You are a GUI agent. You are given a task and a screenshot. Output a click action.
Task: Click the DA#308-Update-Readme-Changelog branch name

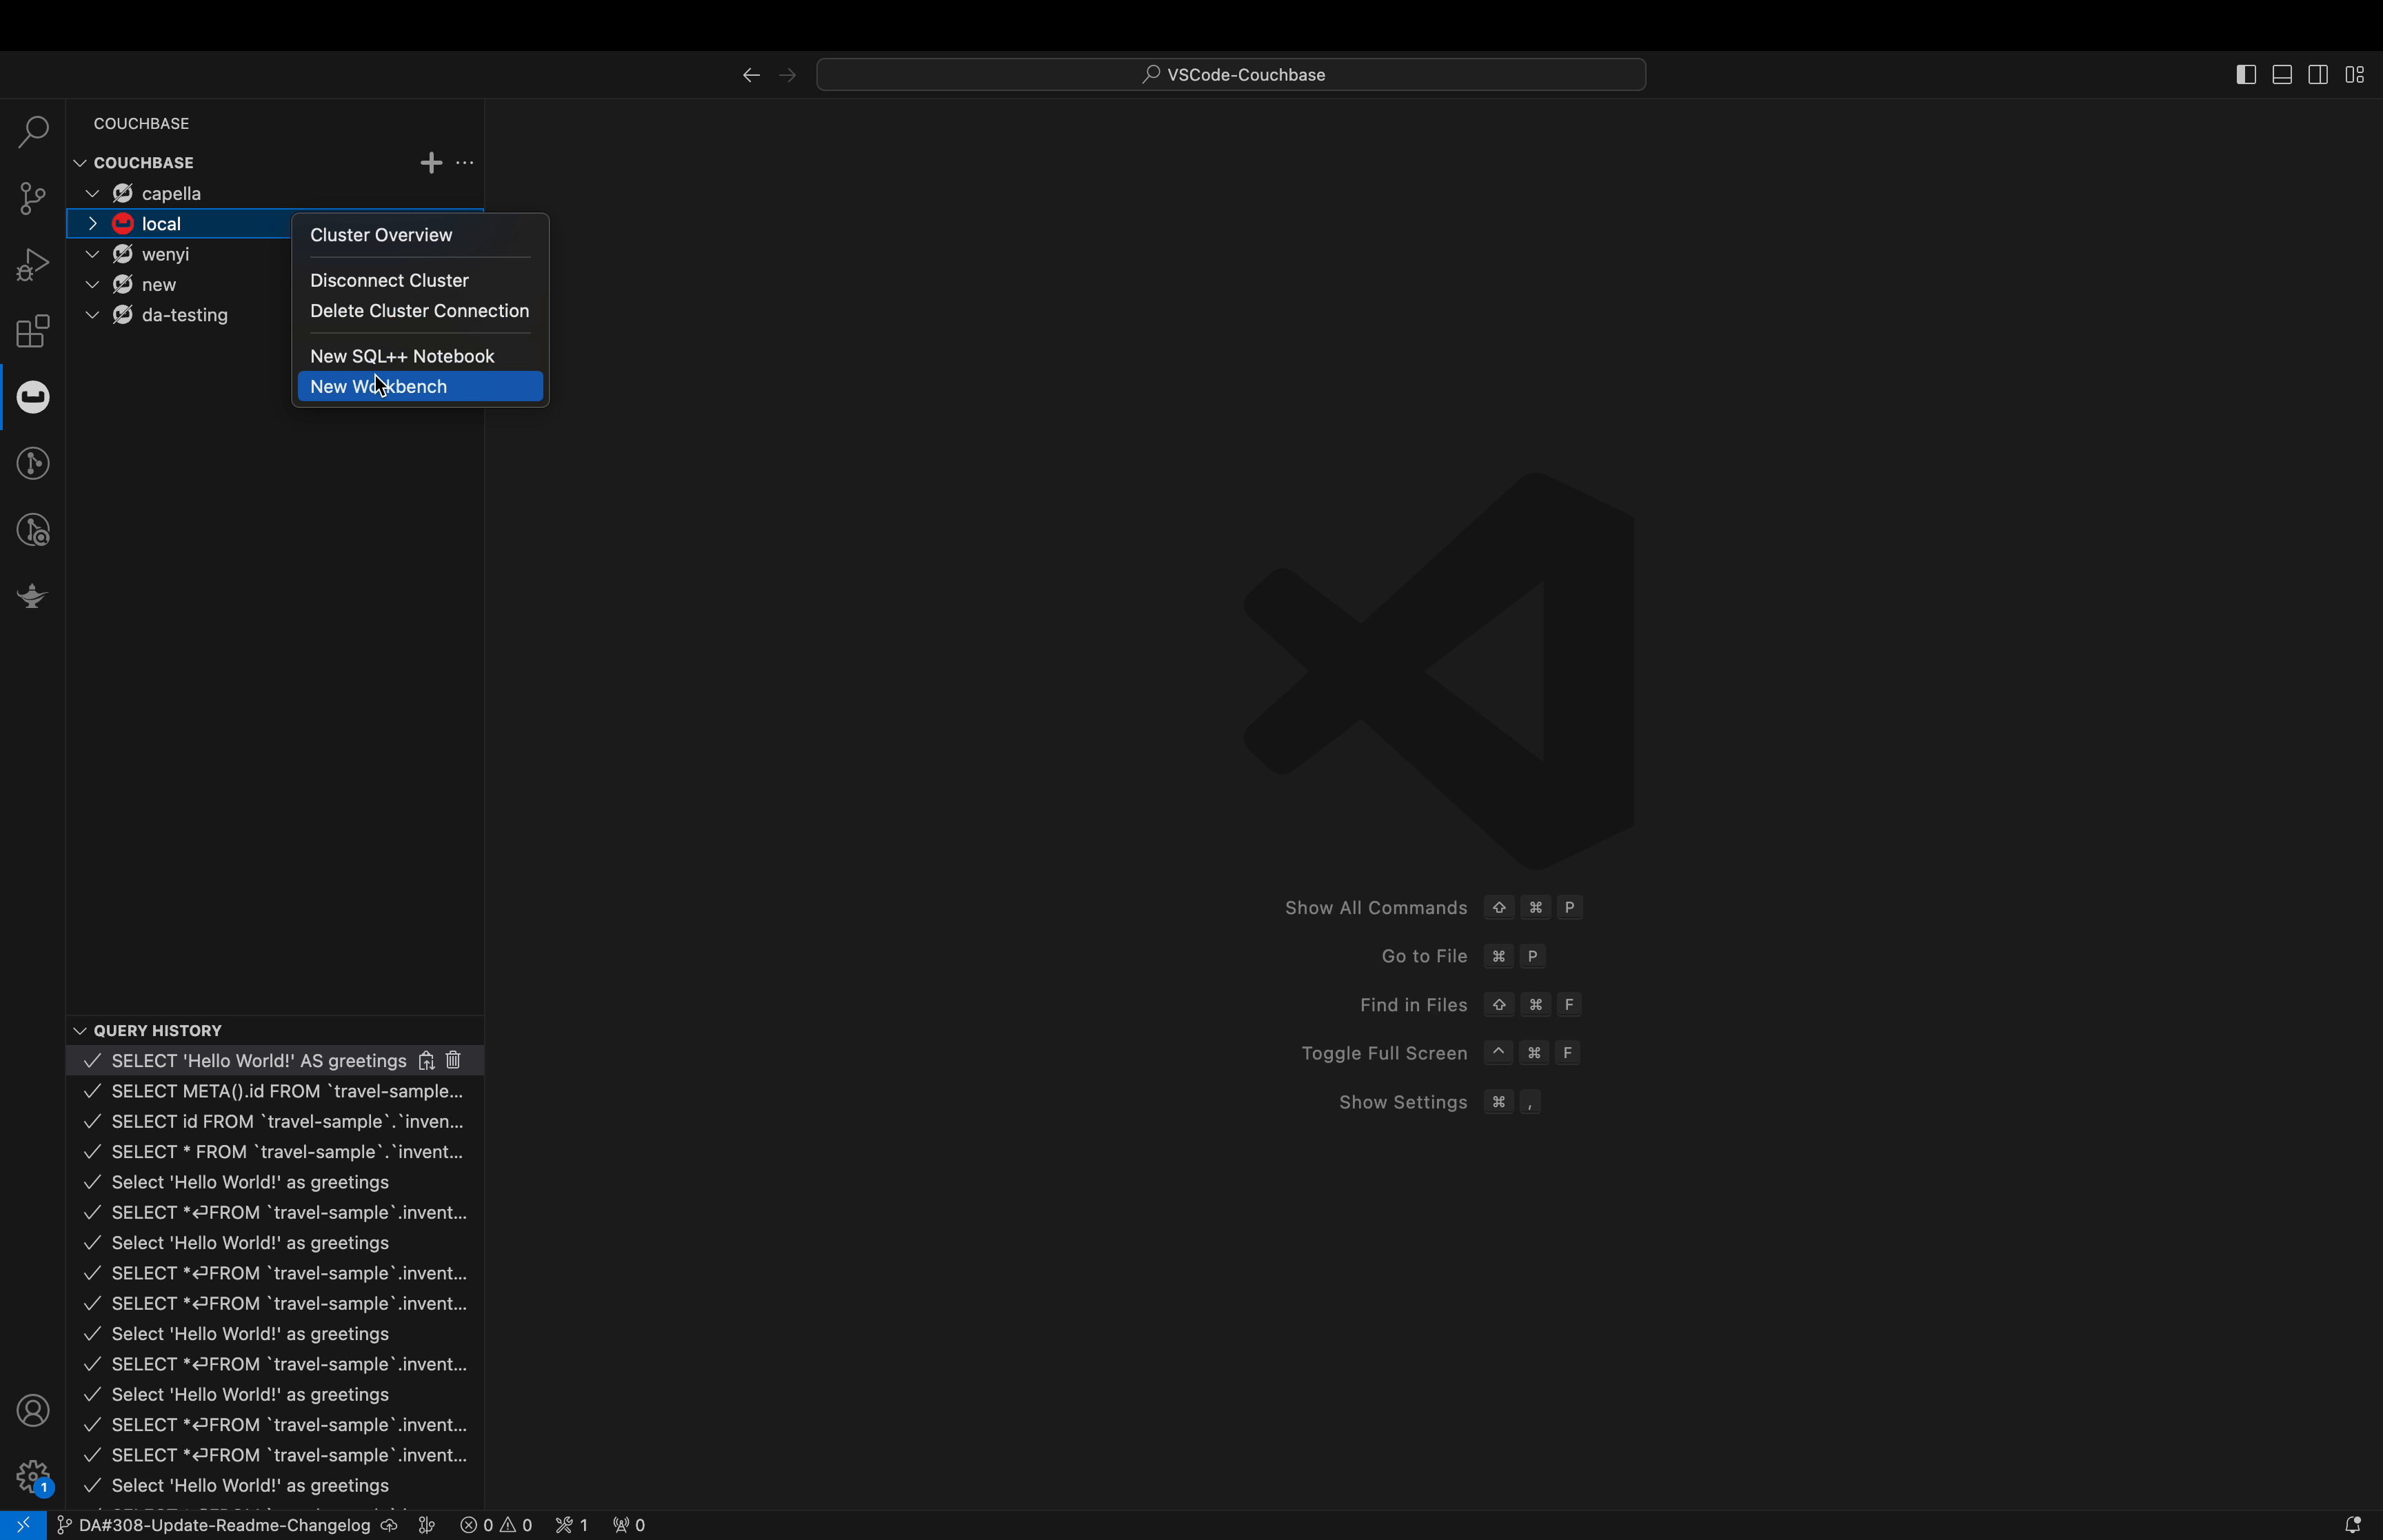coord(224,1525)
